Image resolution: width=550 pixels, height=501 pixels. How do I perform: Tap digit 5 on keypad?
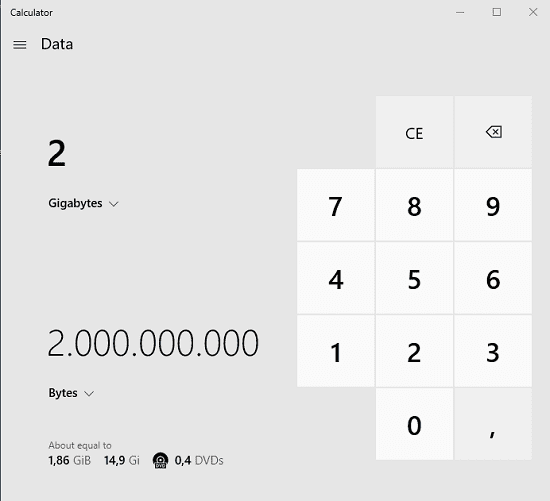pyautogui.click(x=414, y=279)
